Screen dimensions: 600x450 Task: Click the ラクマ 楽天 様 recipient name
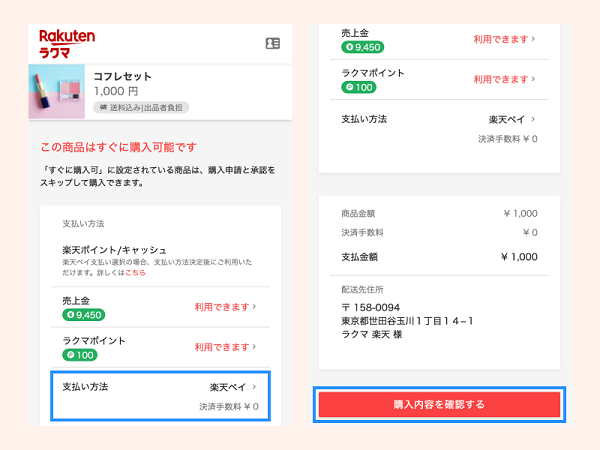tap(372, 334)
